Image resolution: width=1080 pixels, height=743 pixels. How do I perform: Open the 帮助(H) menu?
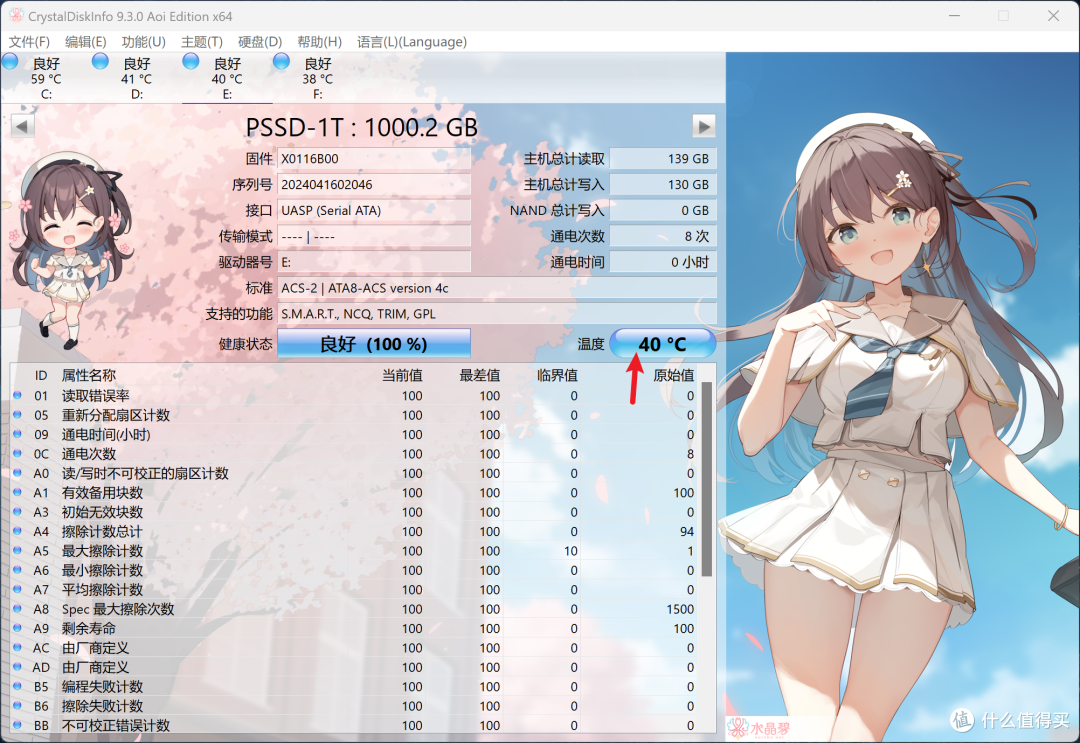(x=319, y=42)
